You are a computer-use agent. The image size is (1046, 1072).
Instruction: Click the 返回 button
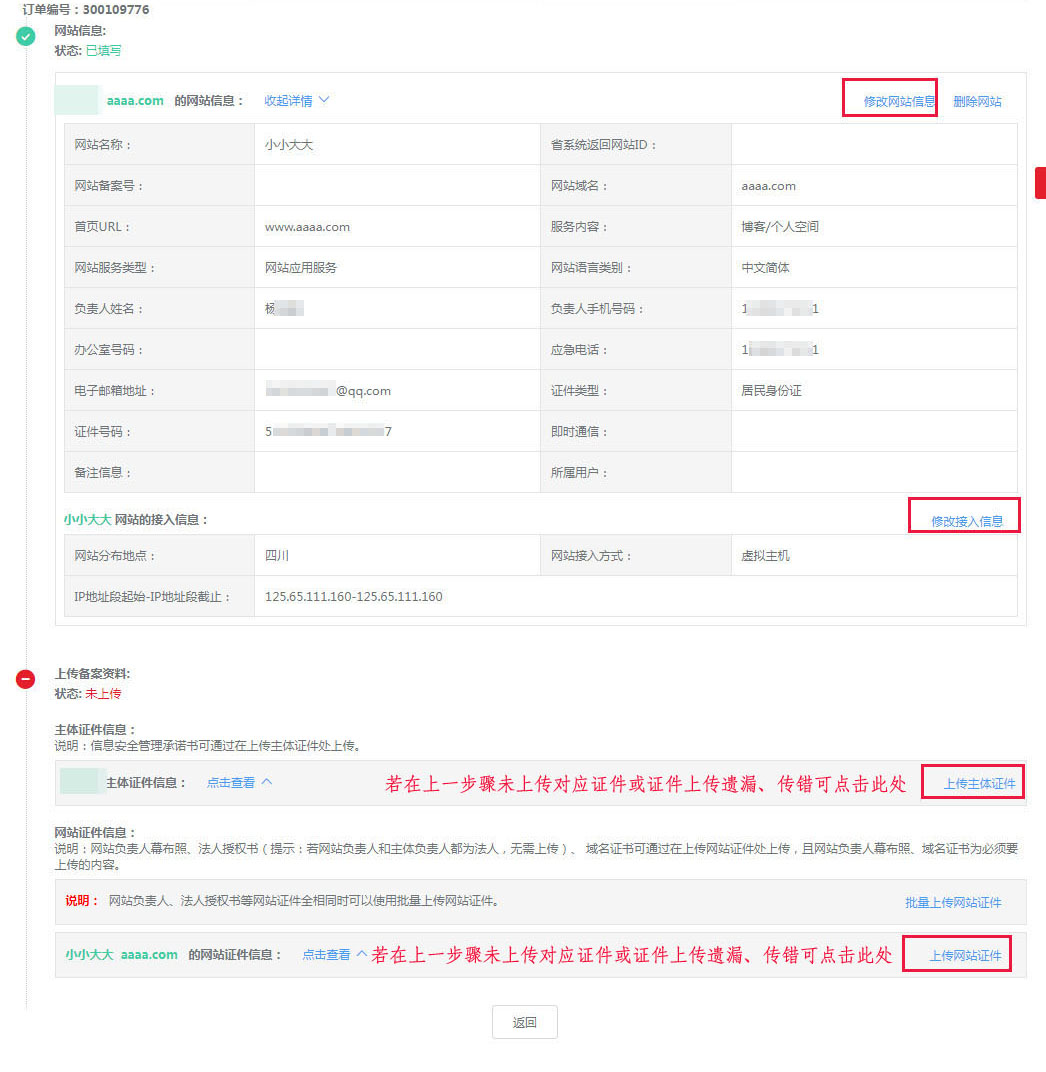pos(524,1022)
